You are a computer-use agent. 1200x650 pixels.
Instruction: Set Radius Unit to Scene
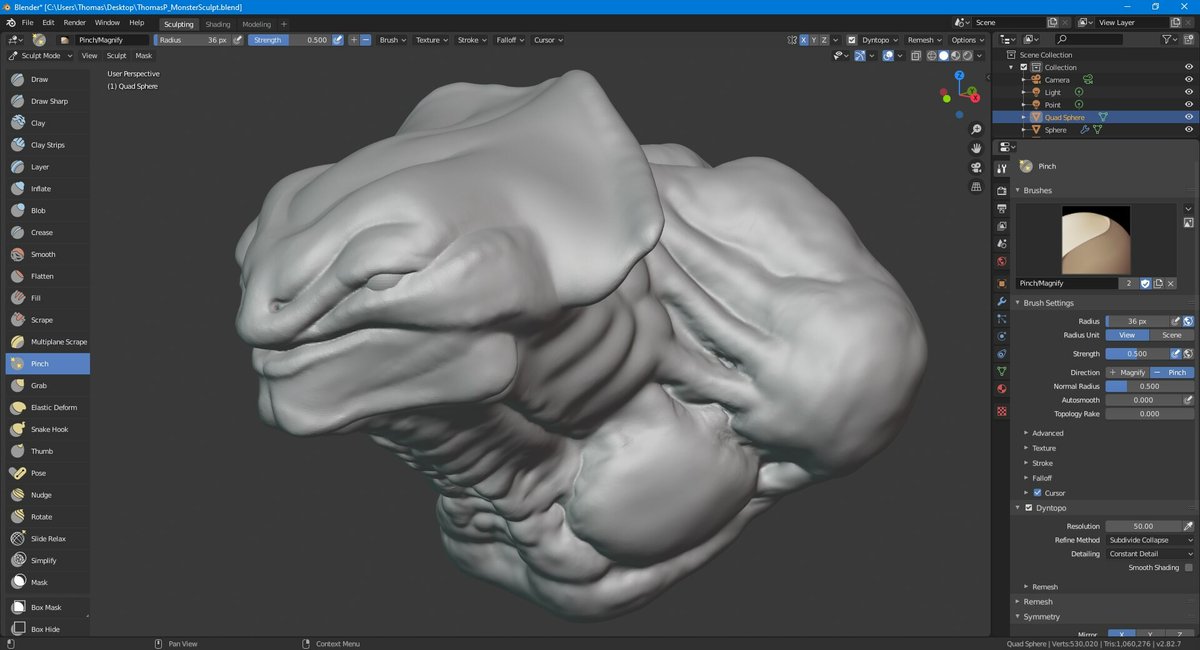click(x=1171, y=335)
